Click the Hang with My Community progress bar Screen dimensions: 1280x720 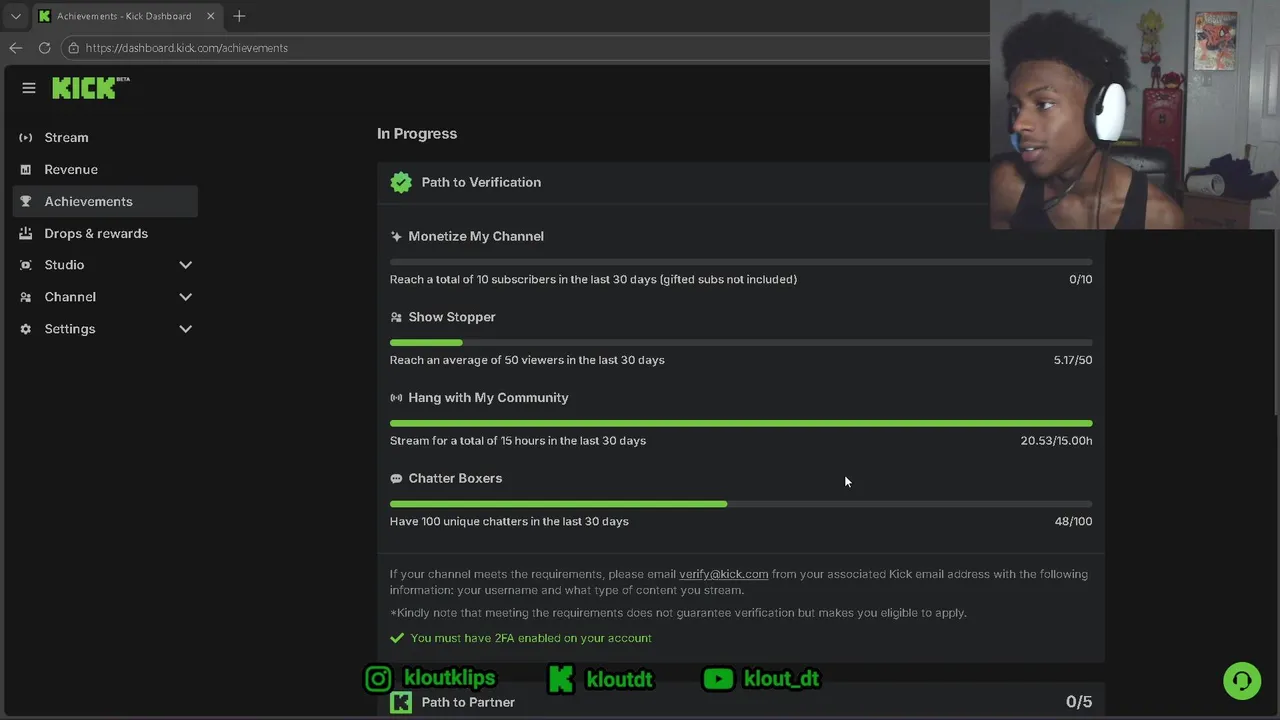741,424
